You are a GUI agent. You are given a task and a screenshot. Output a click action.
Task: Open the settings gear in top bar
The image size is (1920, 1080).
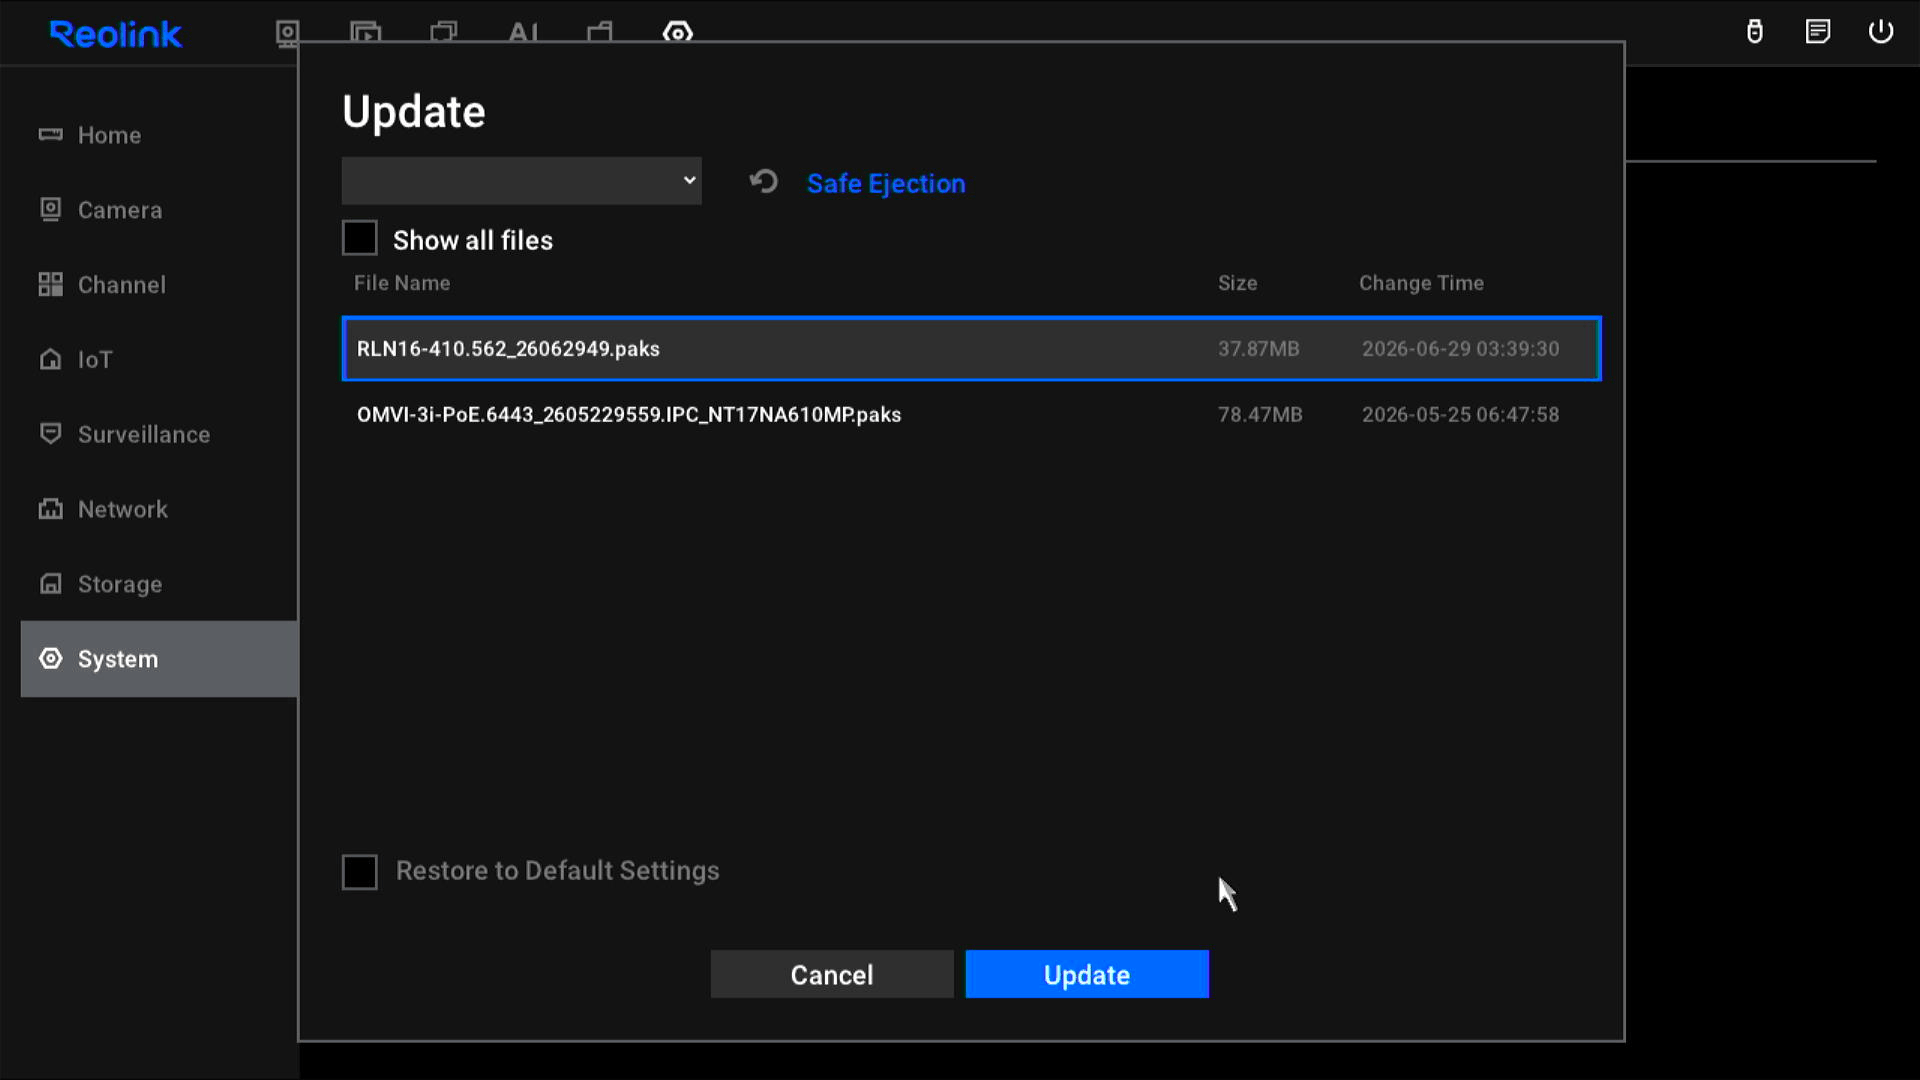[x=678, y=33]
